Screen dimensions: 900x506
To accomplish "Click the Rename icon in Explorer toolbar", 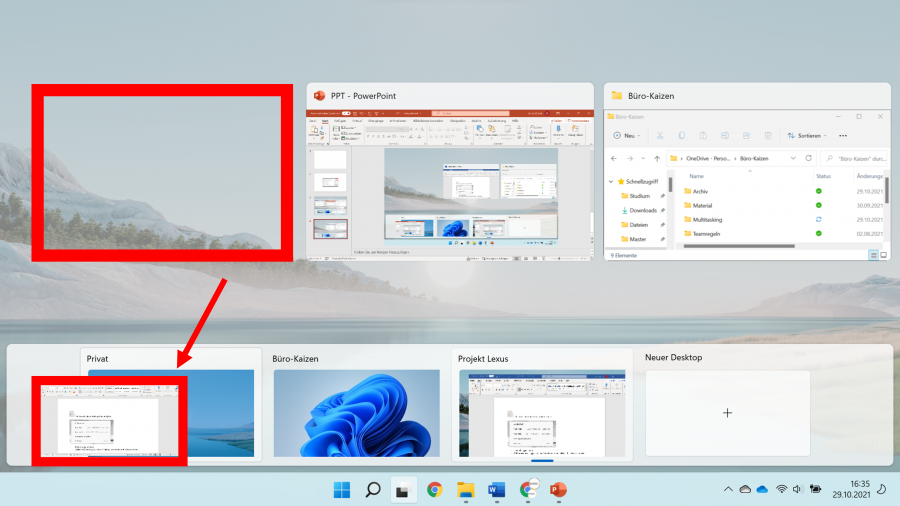I will 725,136.
